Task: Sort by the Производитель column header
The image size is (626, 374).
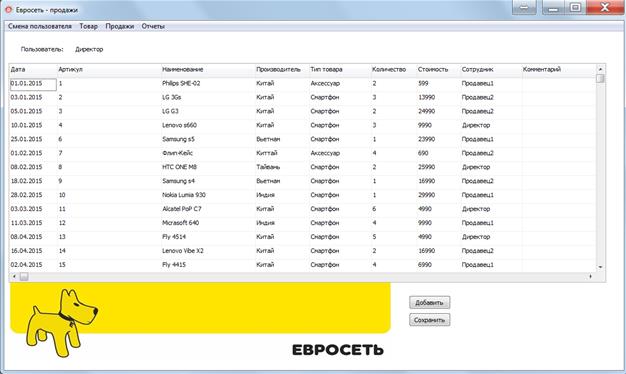Action: click(282, 69)
